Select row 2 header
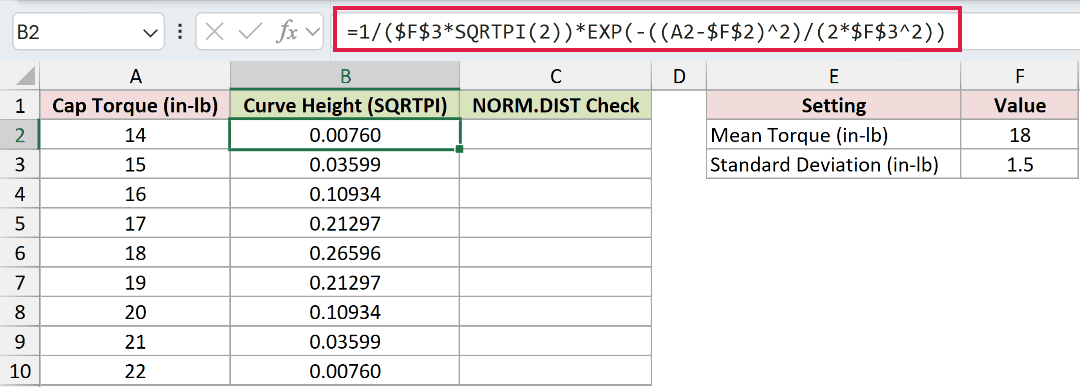1080x387 pixels. coord(20,134)
